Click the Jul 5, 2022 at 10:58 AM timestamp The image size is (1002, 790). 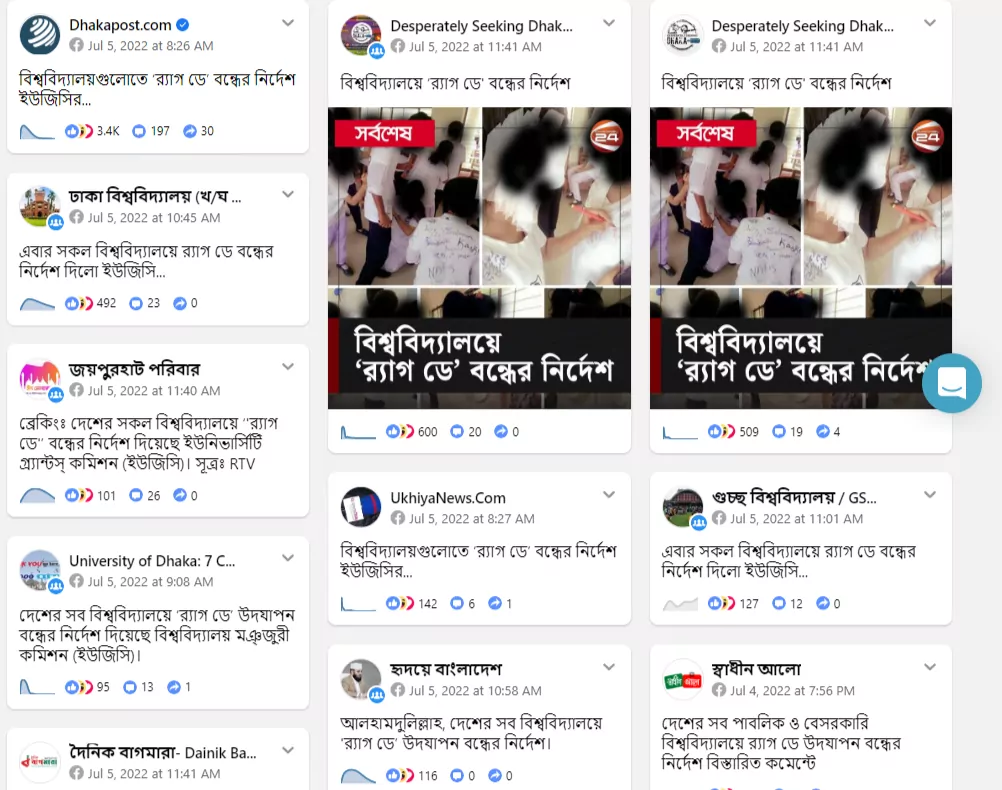[475, 690]
